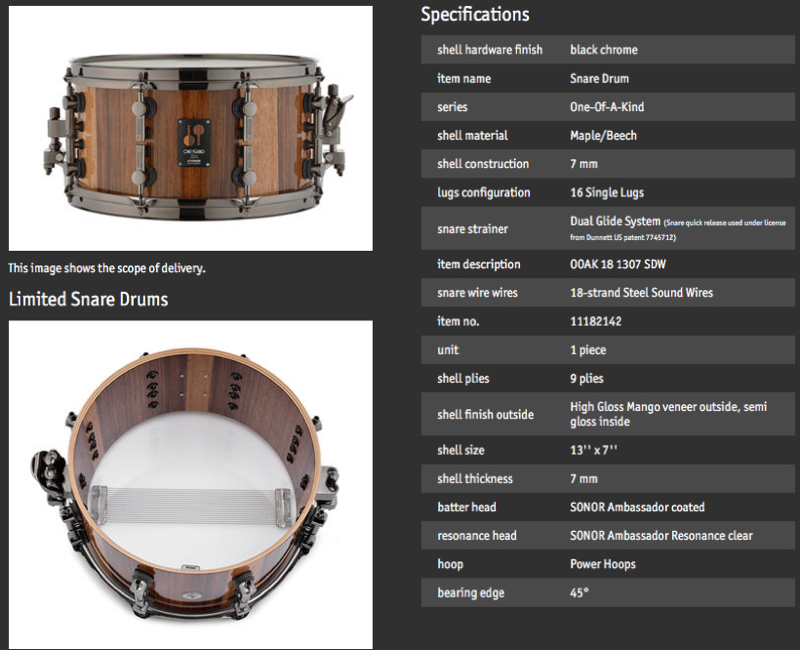Select the 'SONOR Ambassador Resonance clear' value
800x650 pixels.
pyautogui.click(x=661, y=535)
